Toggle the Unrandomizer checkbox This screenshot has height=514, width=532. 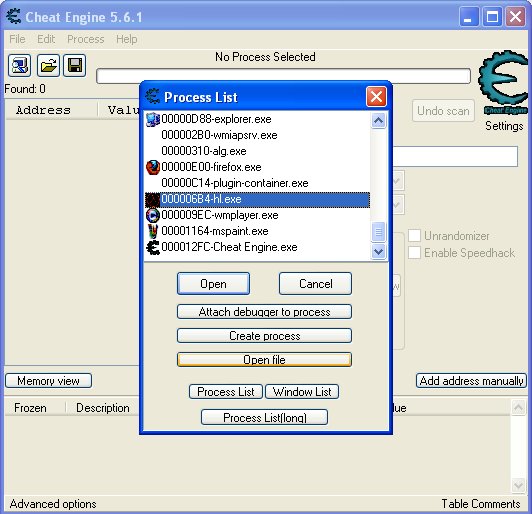click(414, 235)
